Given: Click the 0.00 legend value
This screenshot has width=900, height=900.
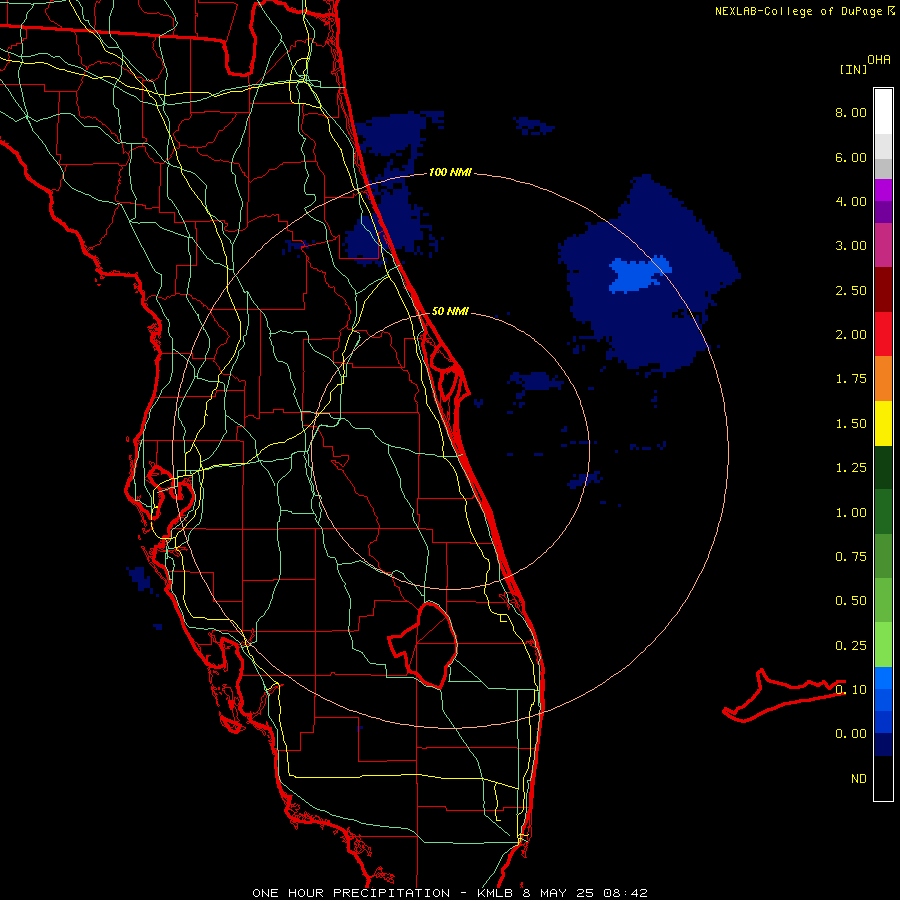Looking at the screenshot, I should (851, 734).
